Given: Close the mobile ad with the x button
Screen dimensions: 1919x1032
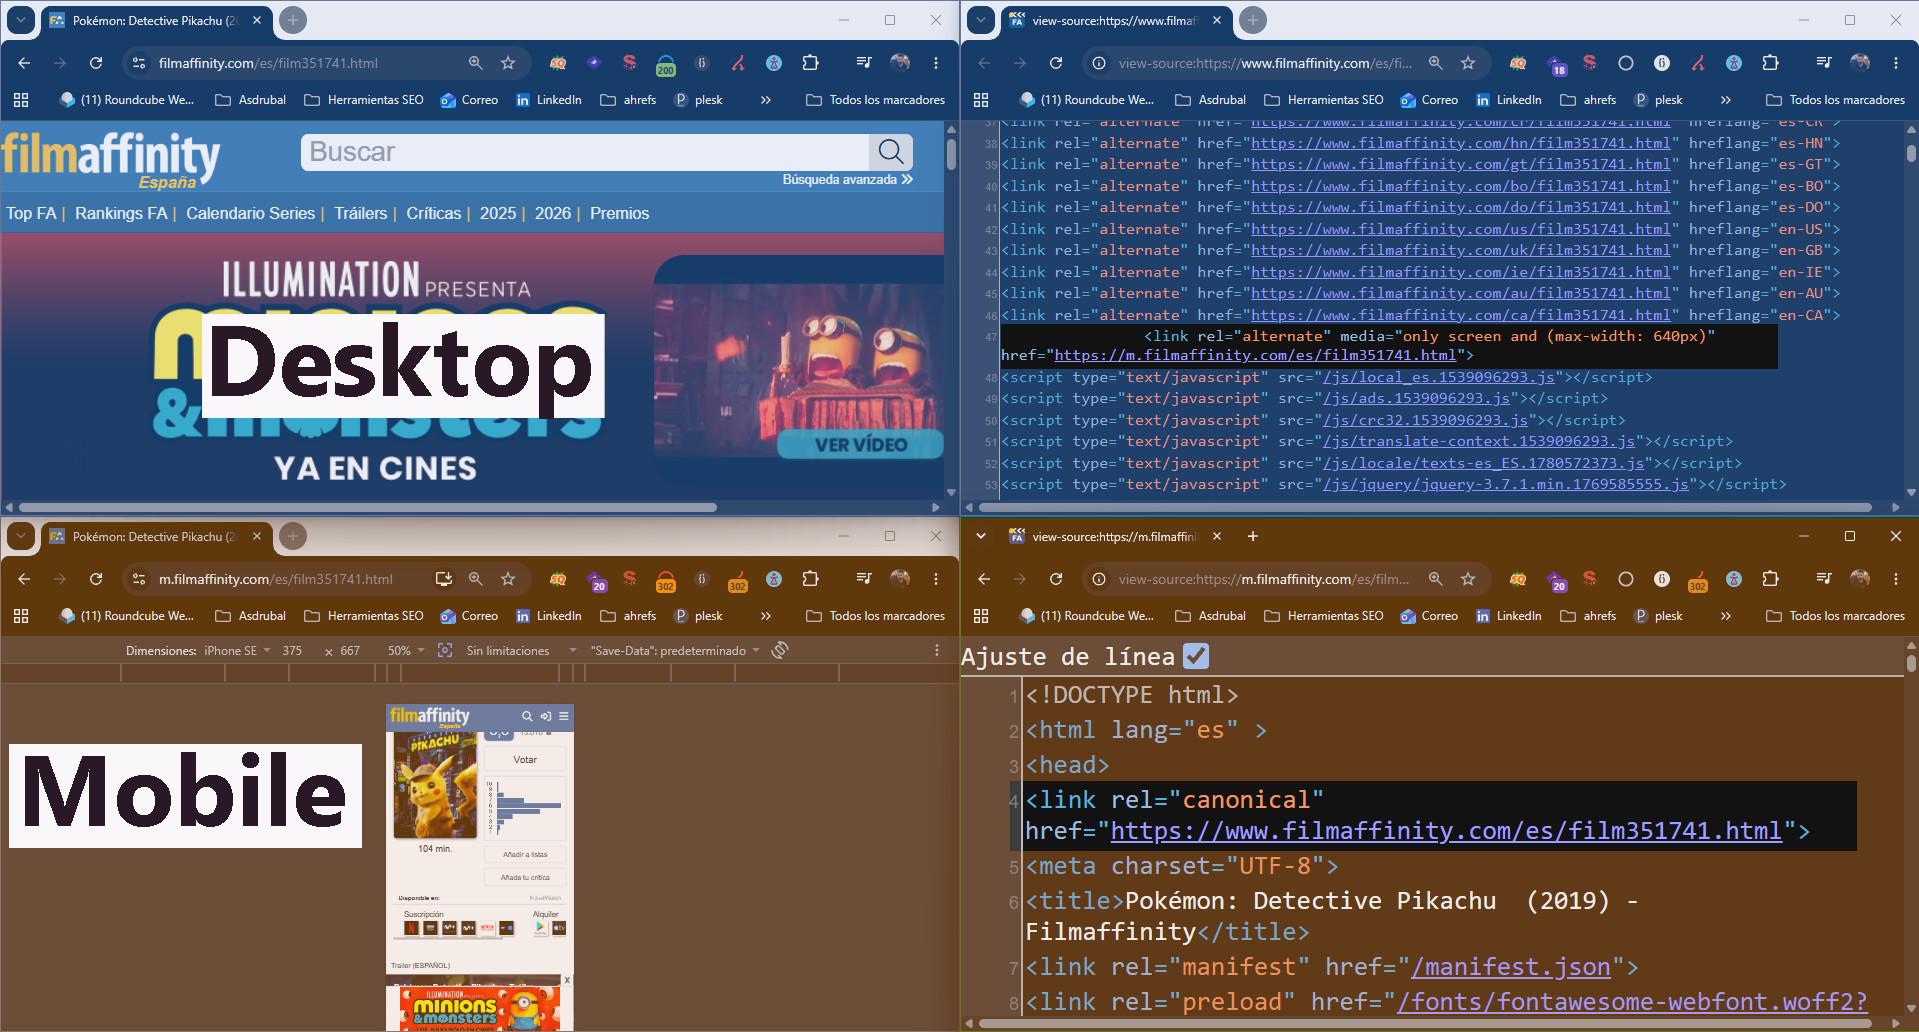Looking at the screenshot, I should [x=567, y=980].
